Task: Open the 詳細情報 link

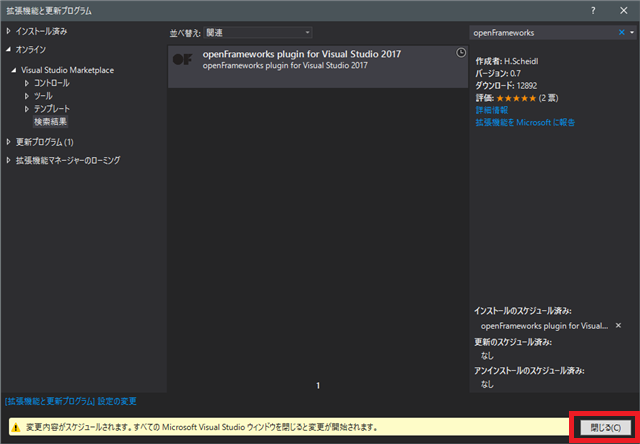Action: point(492,110)
